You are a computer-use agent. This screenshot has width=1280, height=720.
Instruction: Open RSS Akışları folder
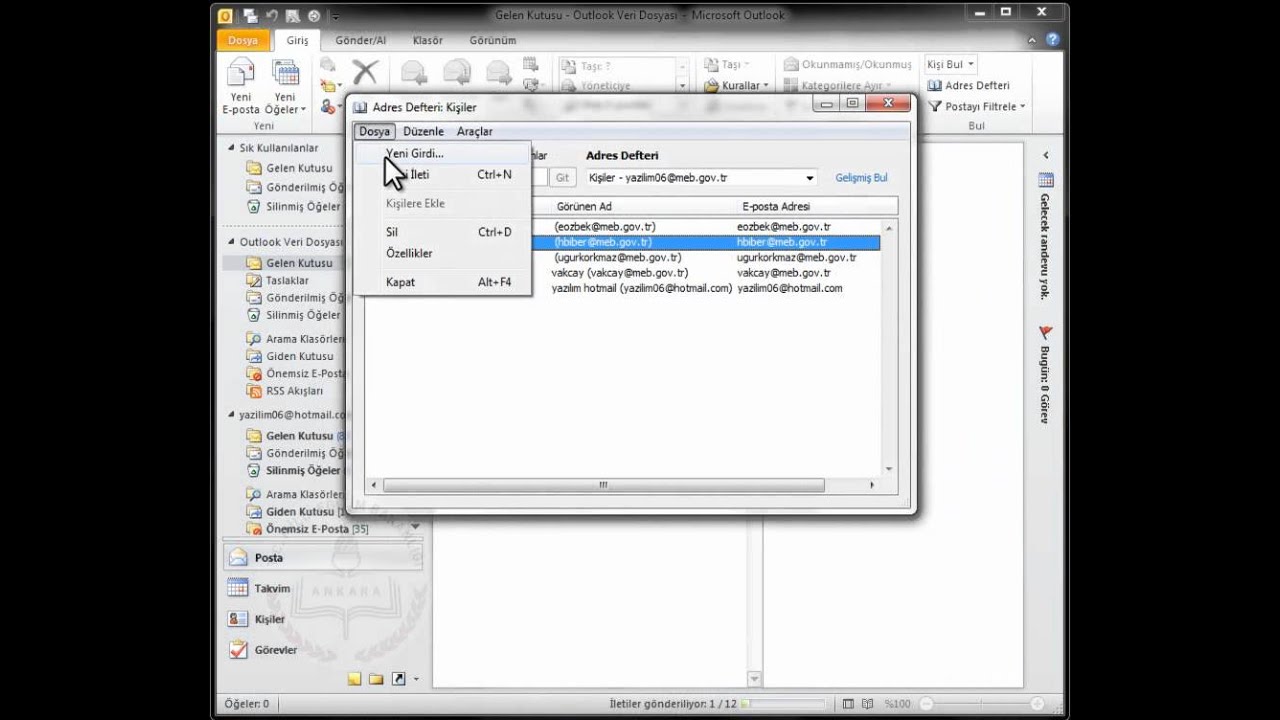coord(294,391)
